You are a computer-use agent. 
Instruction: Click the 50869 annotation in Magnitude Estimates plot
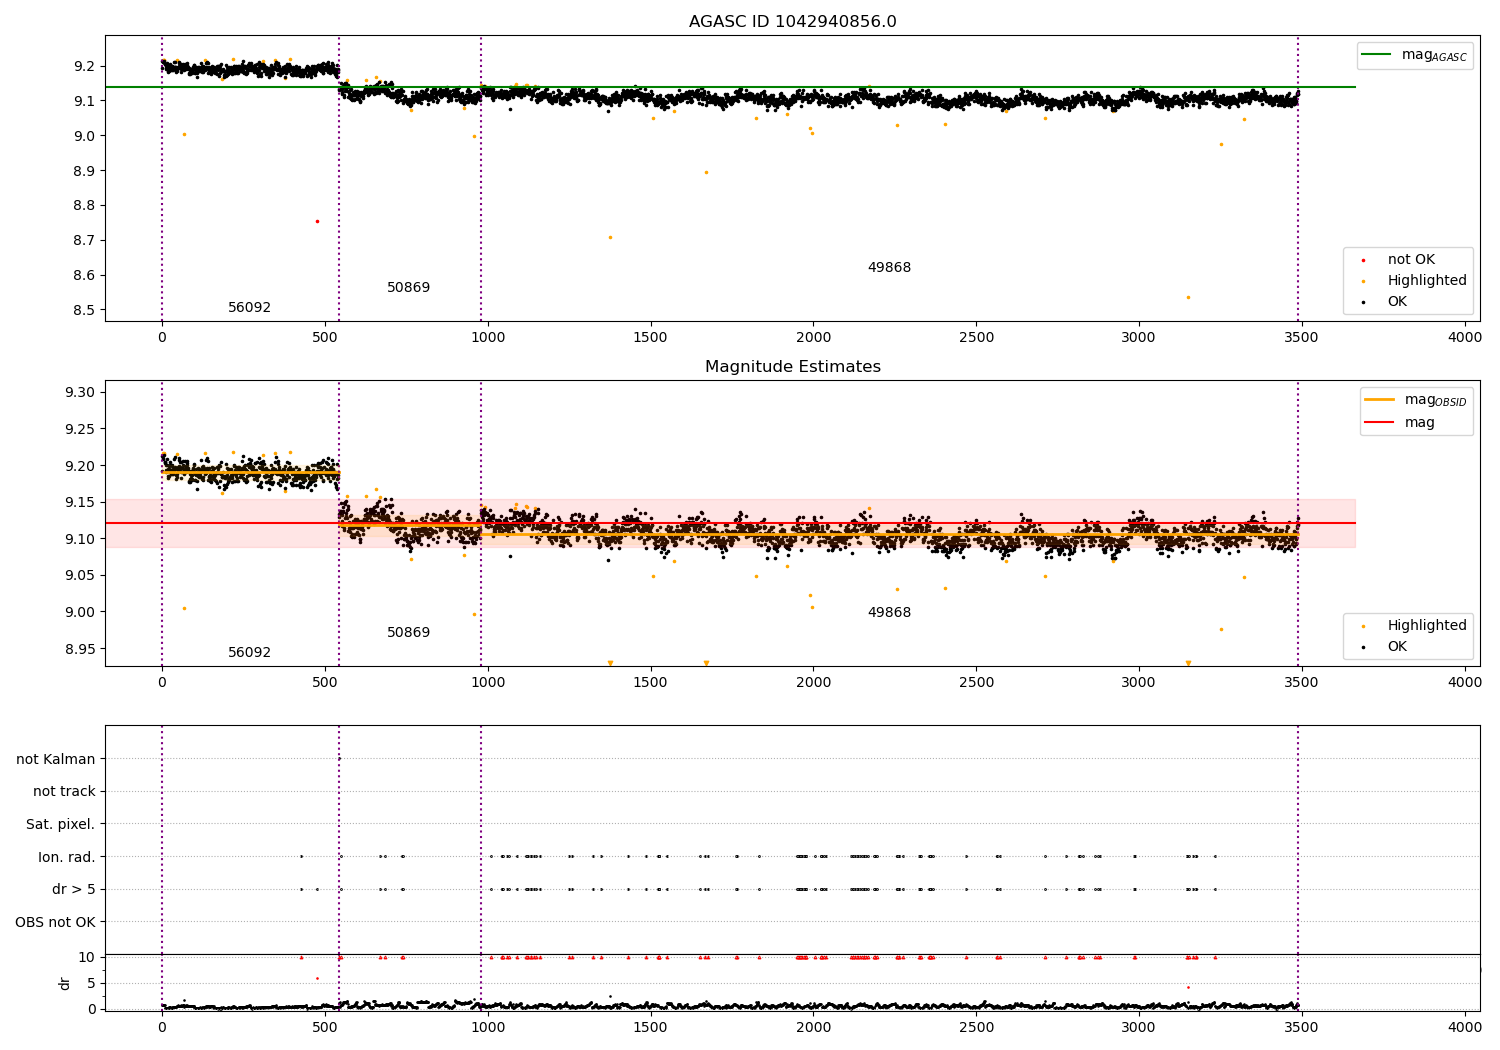(x=408, y=633)
